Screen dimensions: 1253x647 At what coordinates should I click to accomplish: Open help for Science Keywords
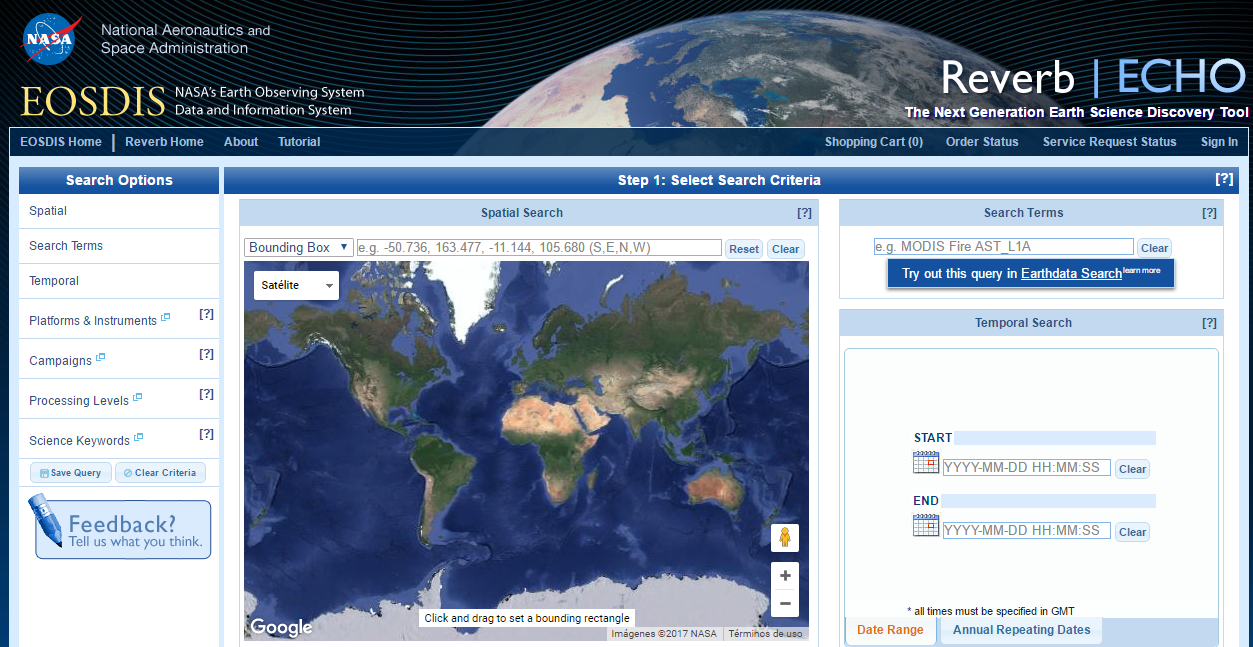[x=207, y=434]
